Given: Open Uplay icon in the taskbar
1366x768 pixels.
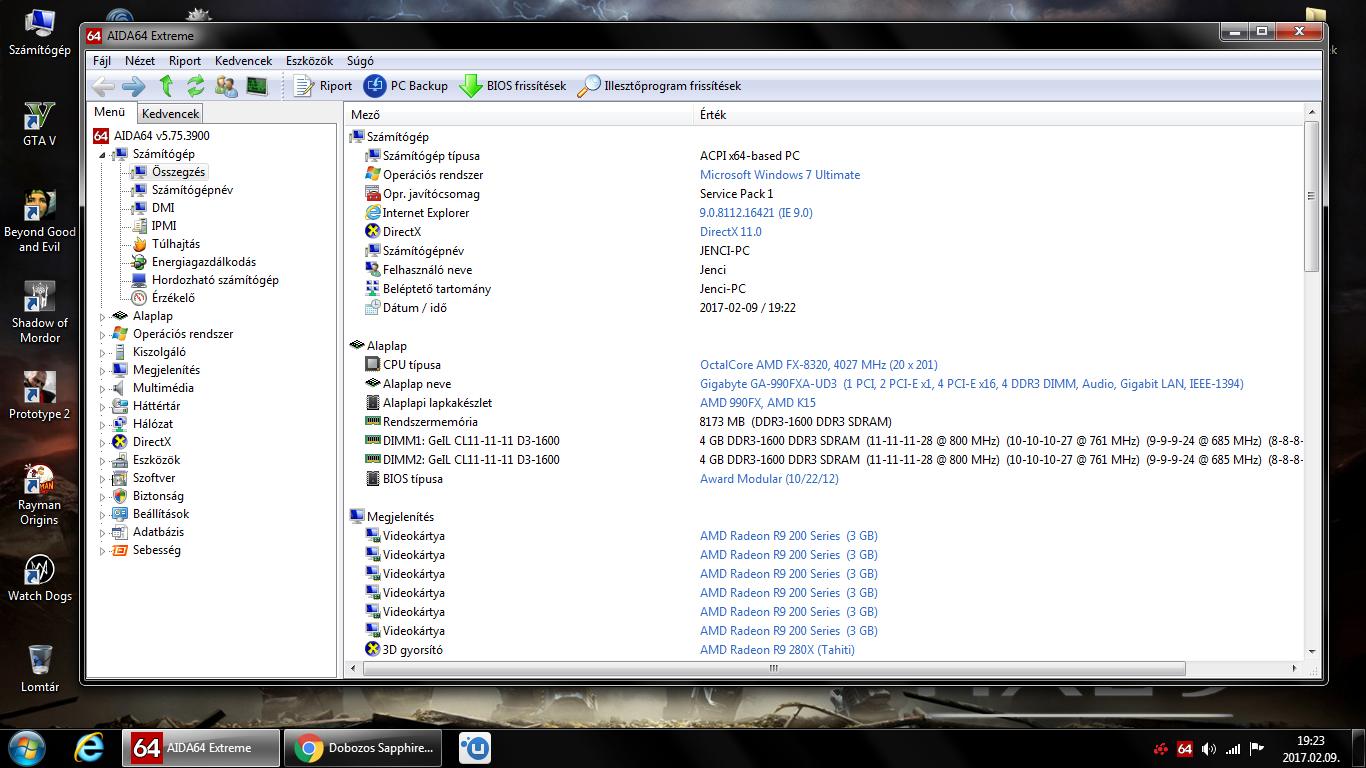Looking at the screenshot, I should point(475,747).
